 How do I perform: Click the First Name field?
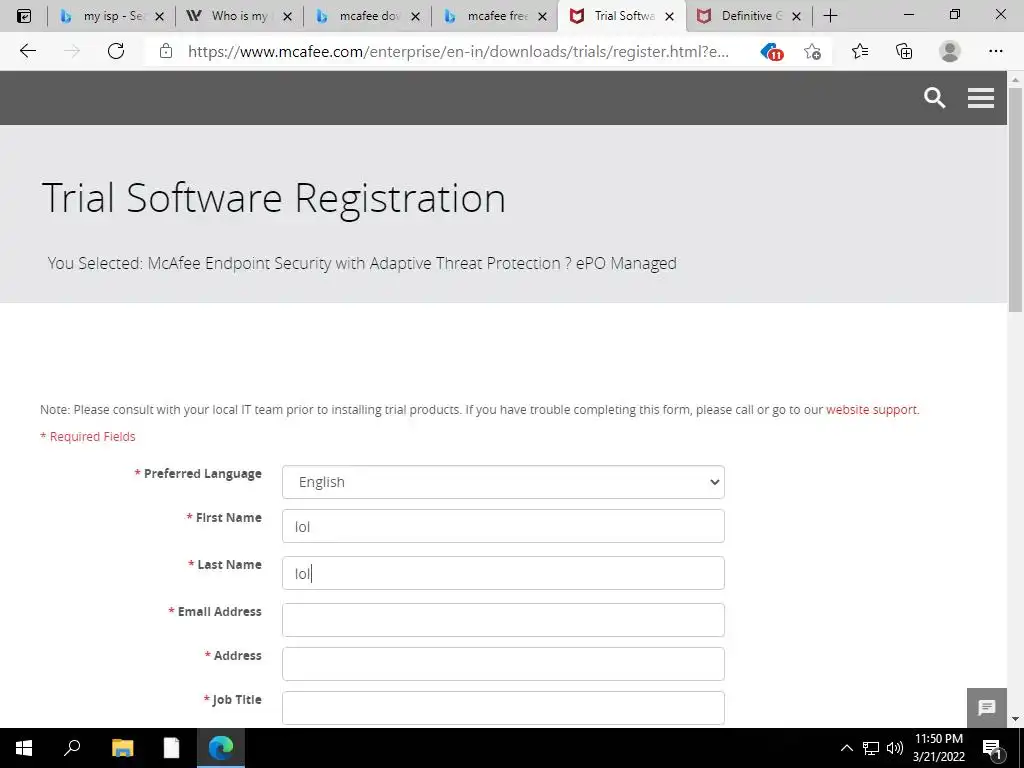tap(503, 526)
